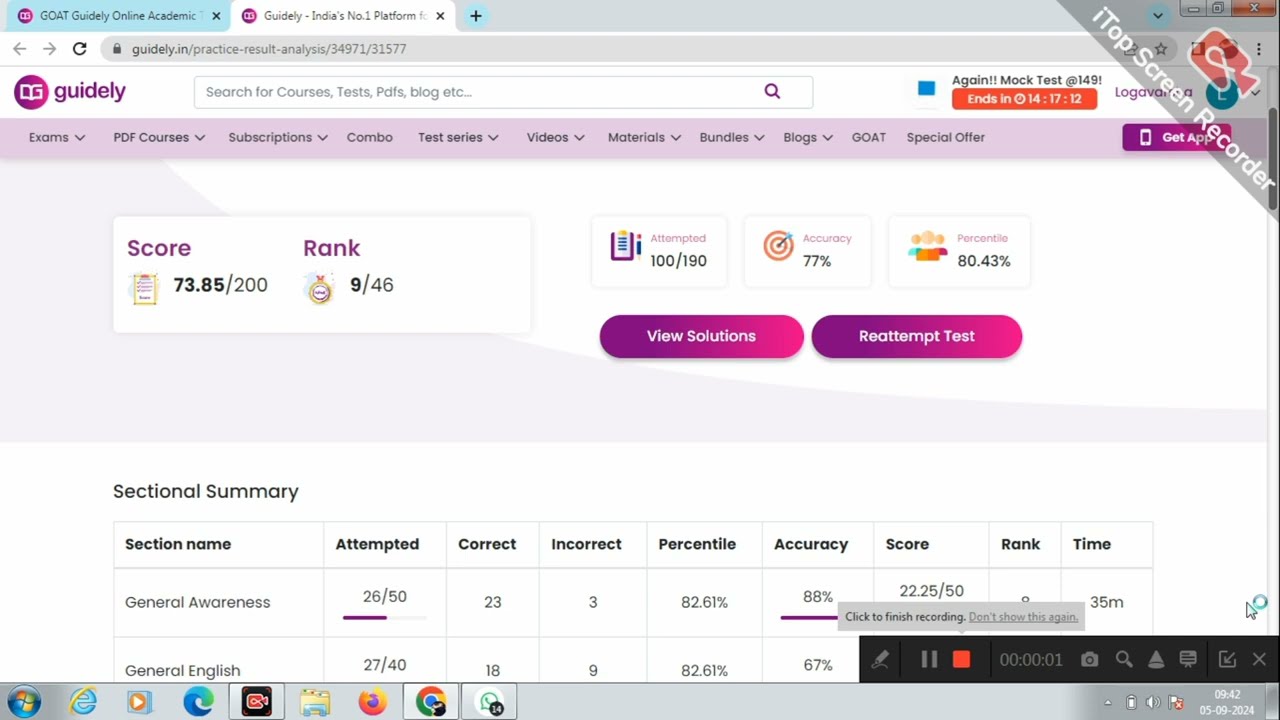
Task: Expand the PDF Courses dropdown
Action: (x=159, y=137)
